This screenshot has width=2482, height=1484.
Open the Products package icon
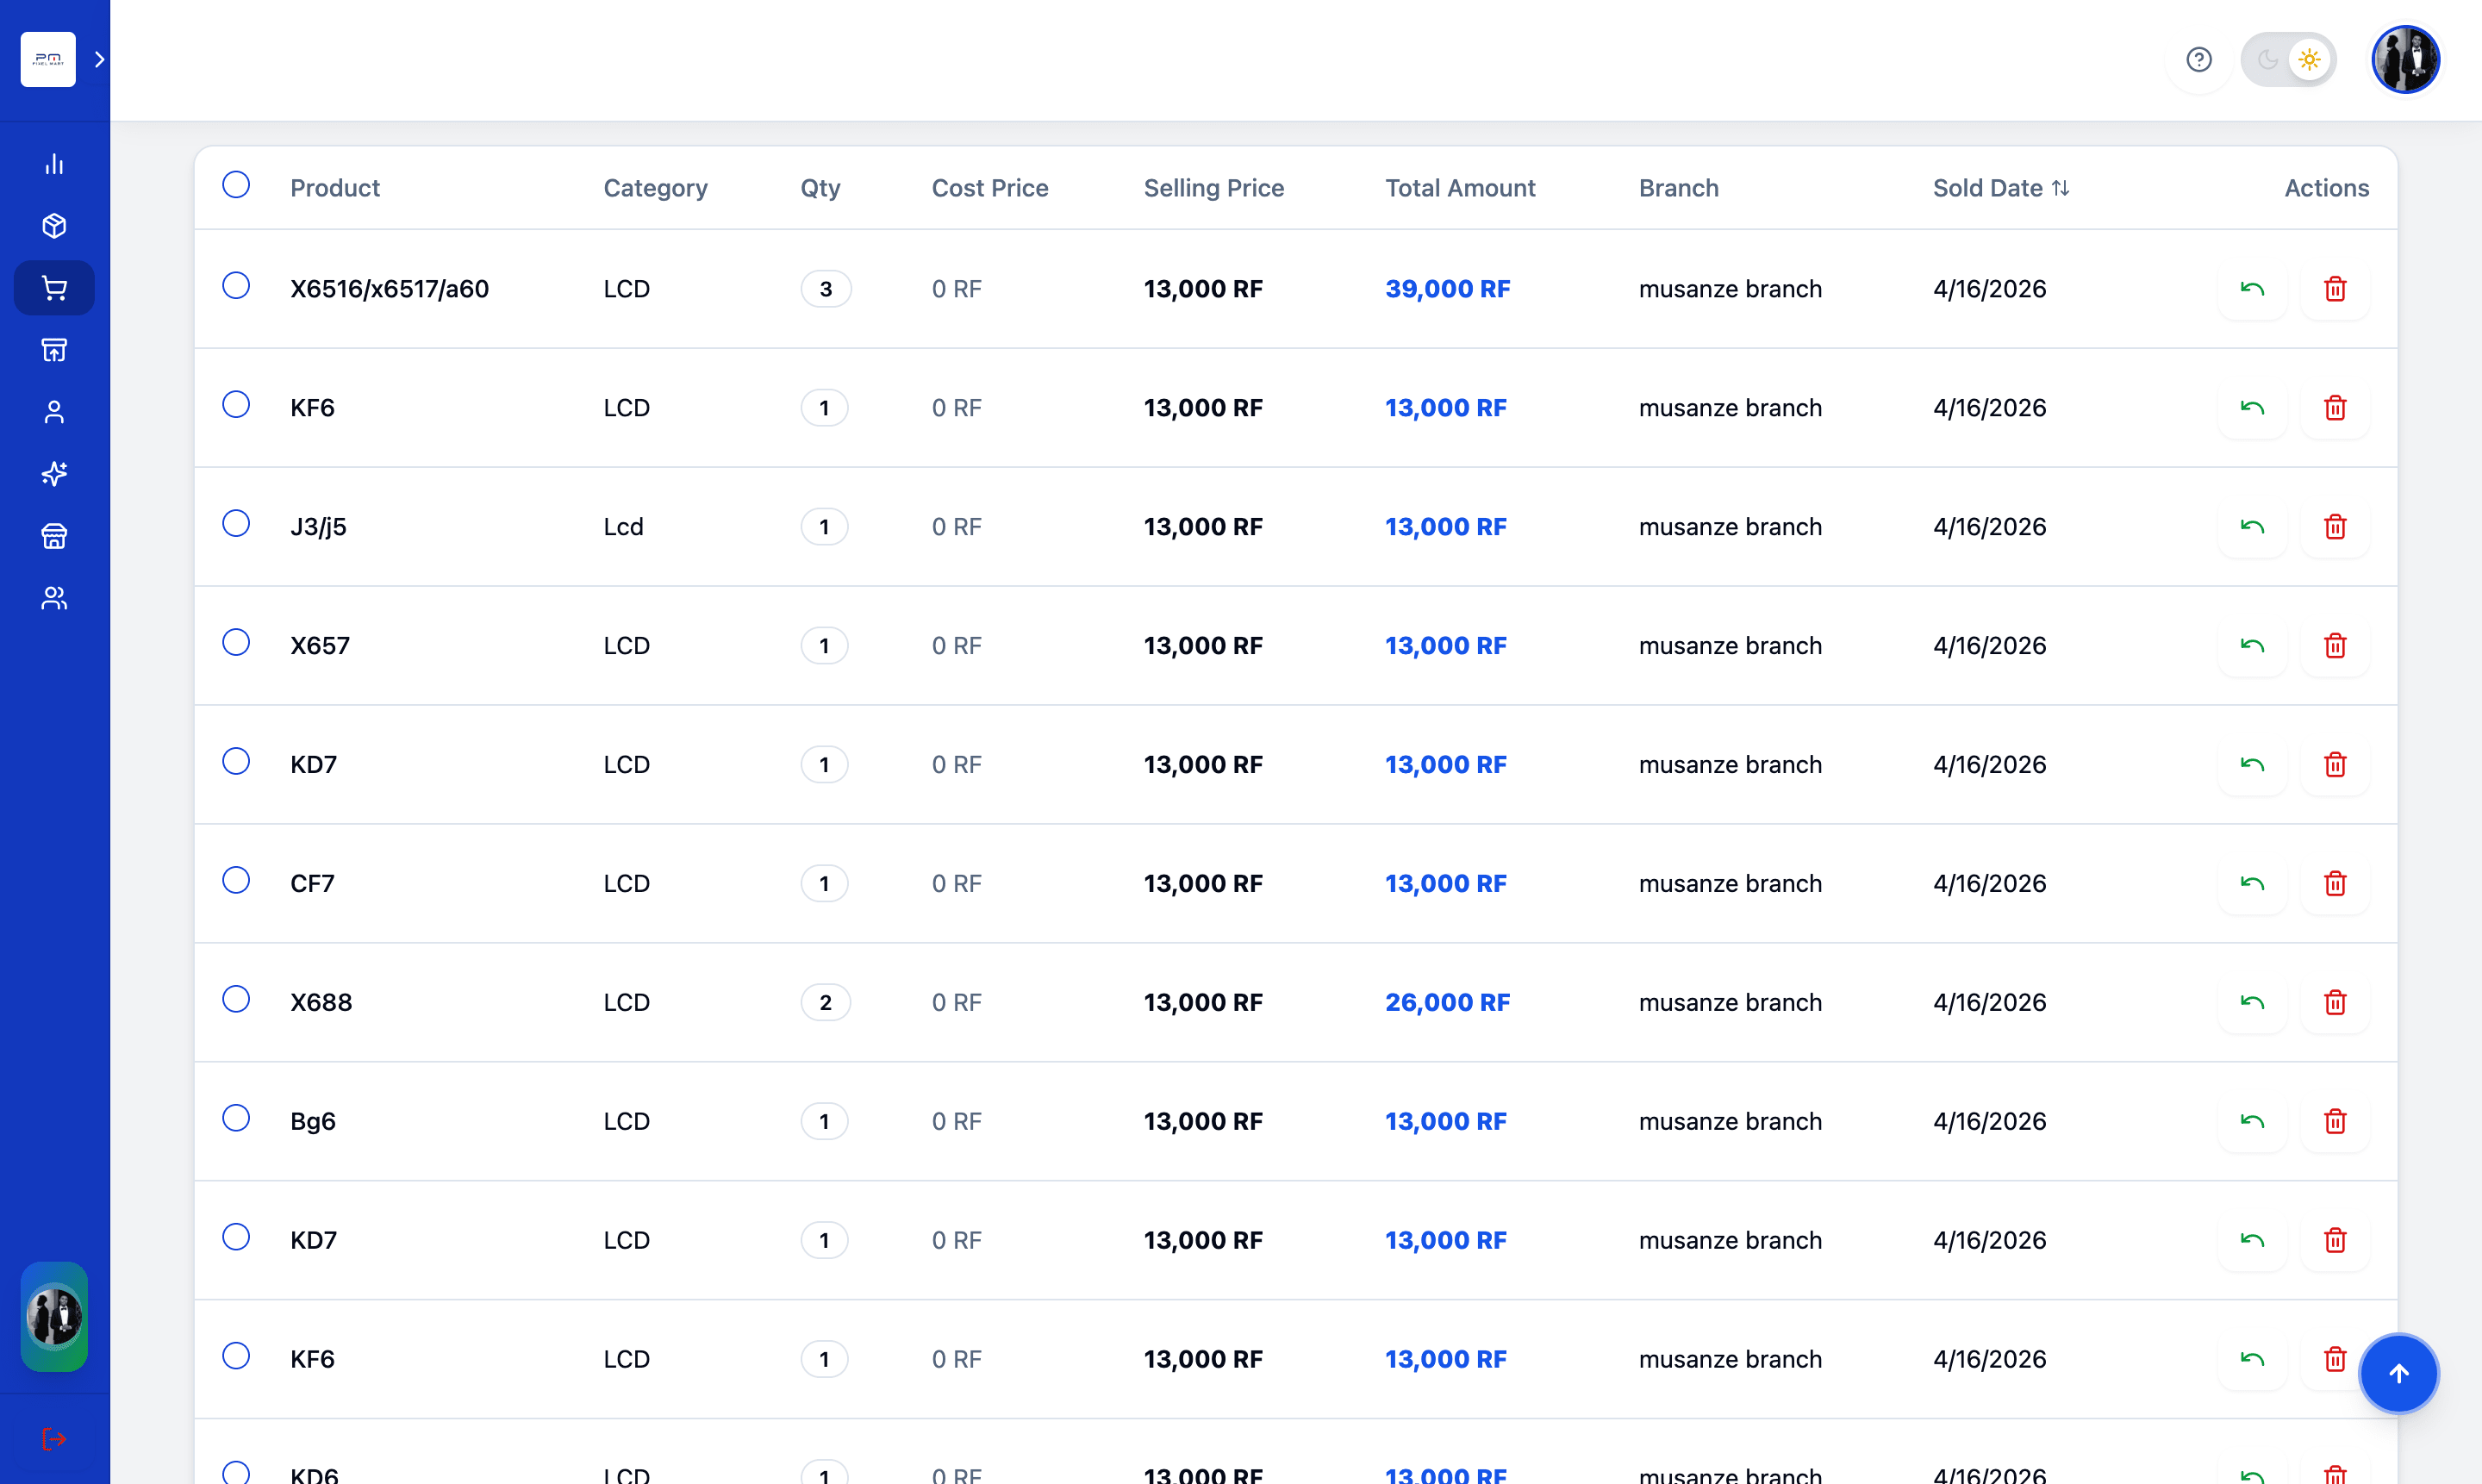(54, 225)
